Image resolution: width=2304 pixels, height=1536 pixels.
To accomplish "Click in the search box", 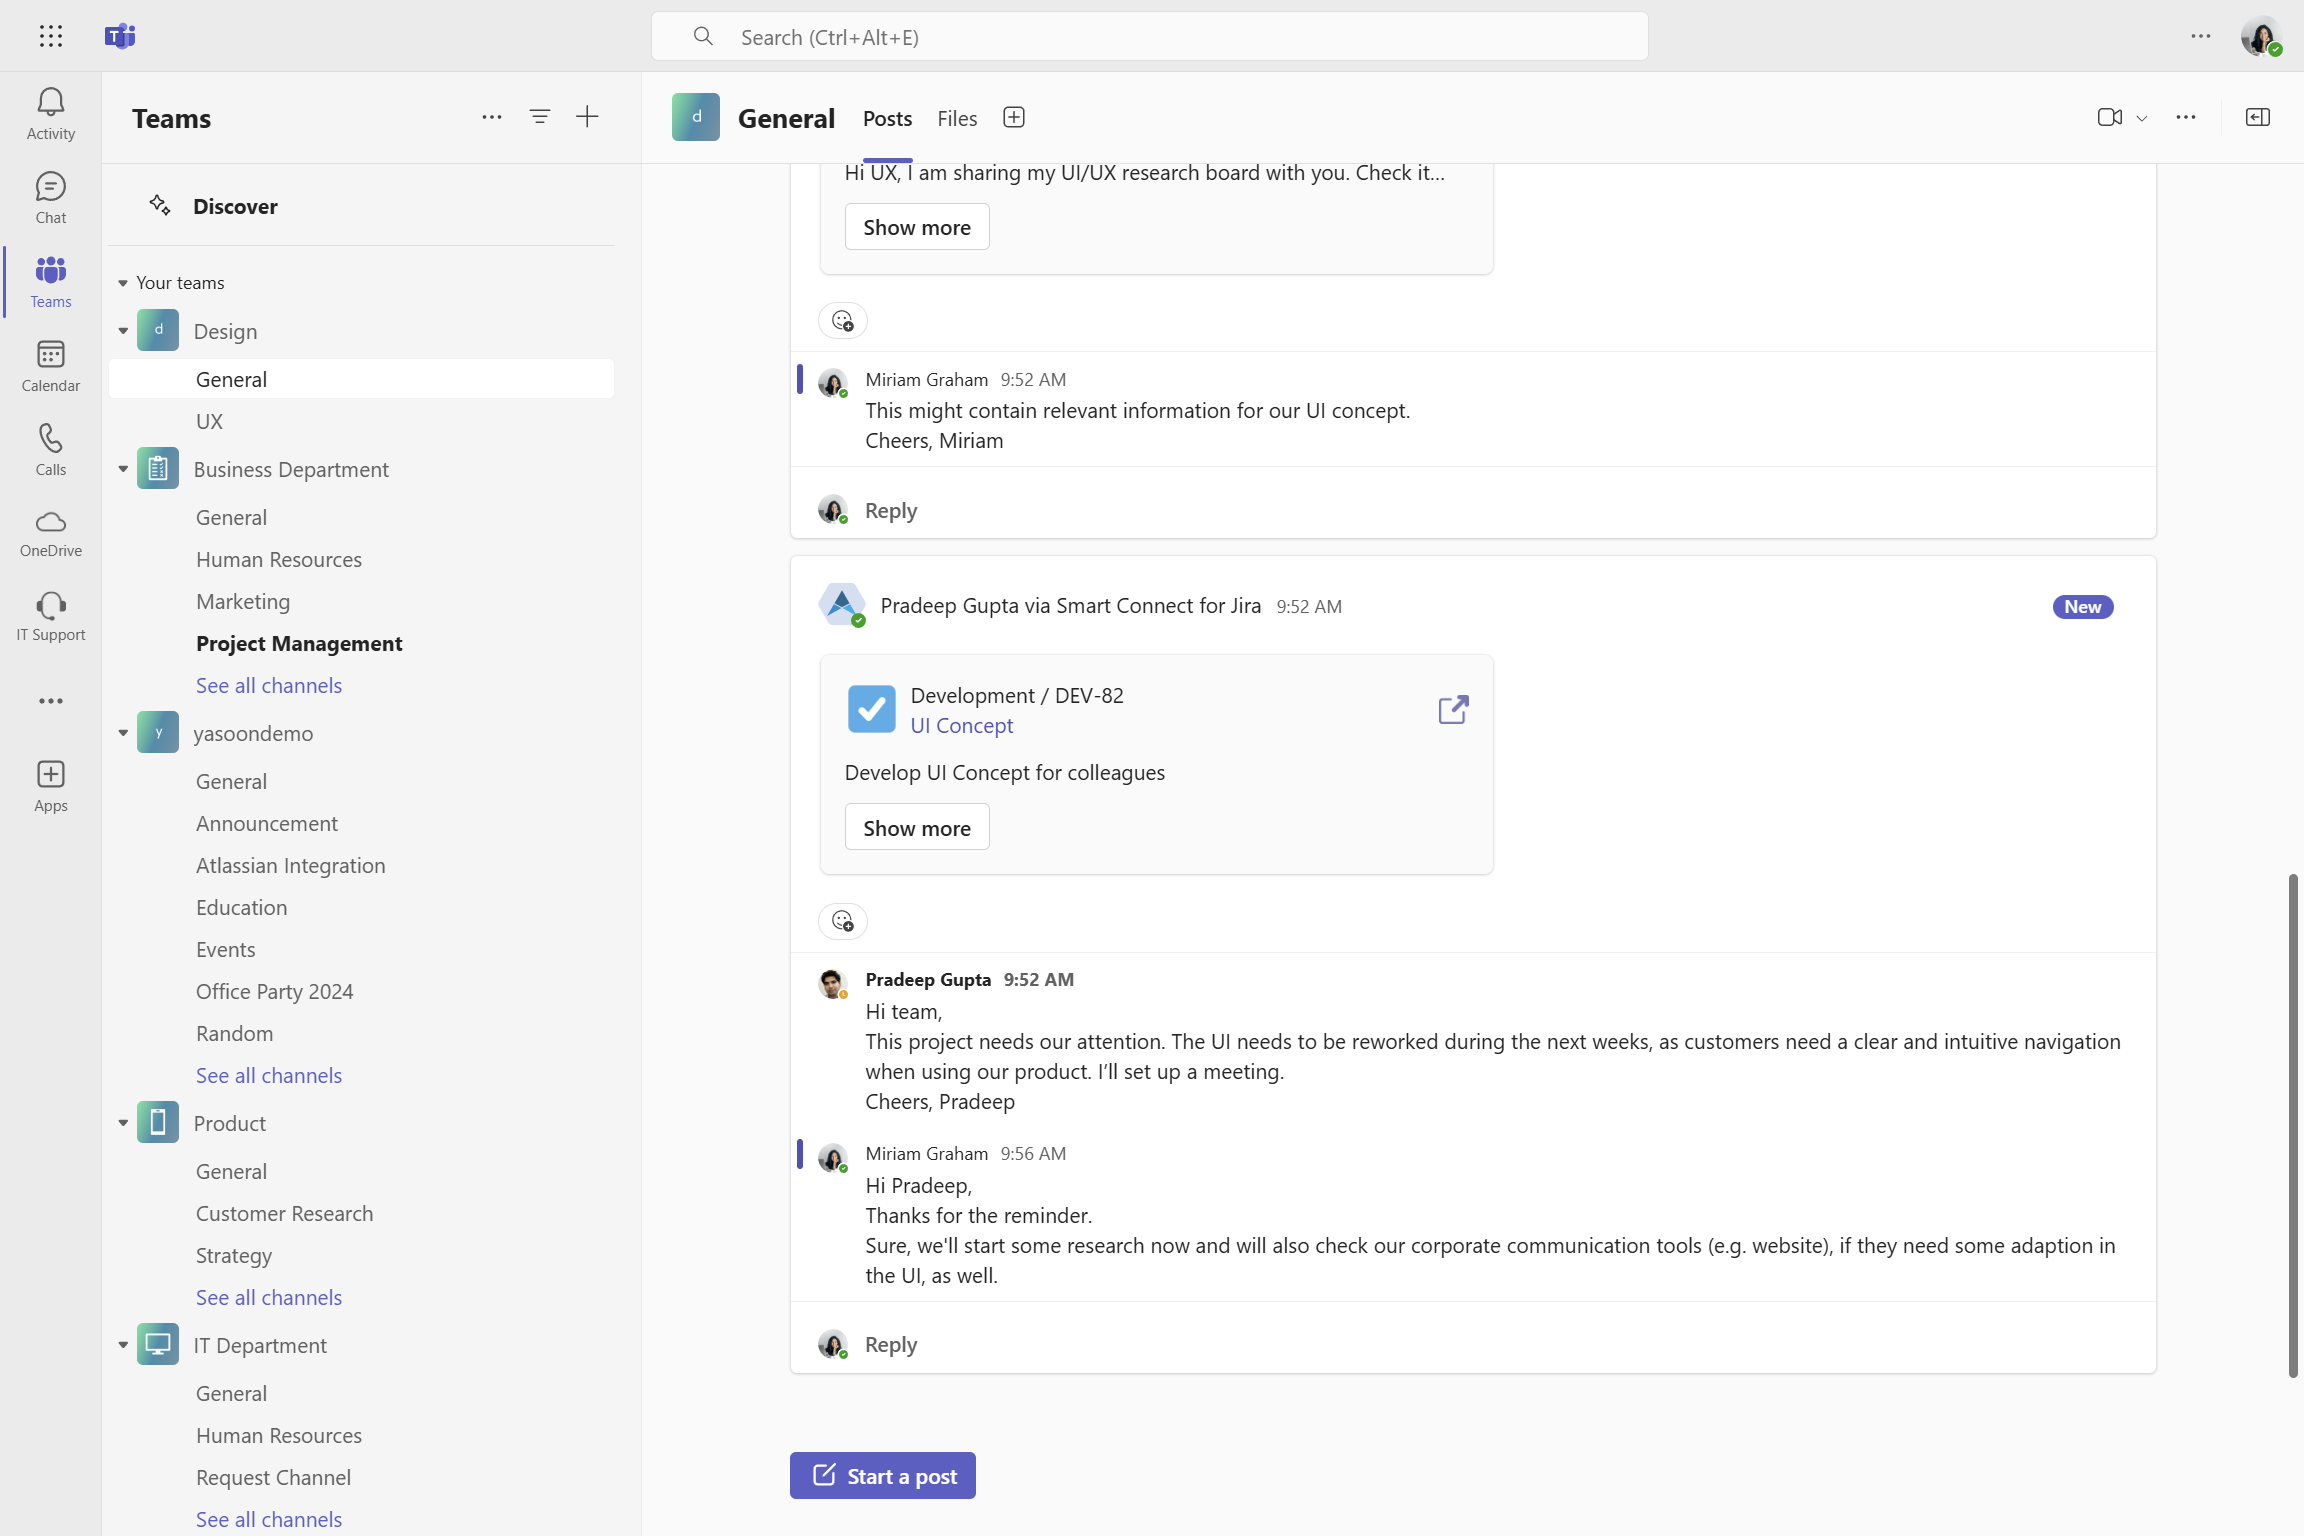I will click(x=1150, y=37).
